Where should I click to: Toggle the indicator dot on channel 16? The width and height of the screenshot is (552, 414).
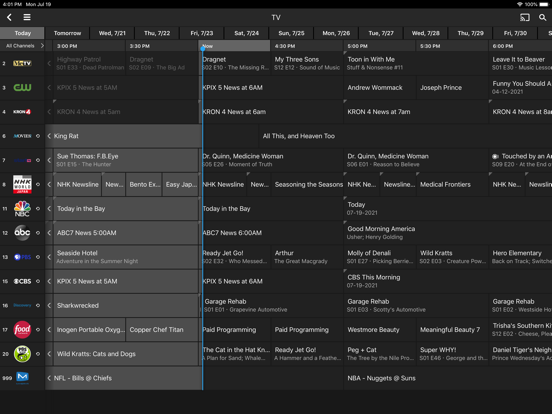(x=38, y=305)
